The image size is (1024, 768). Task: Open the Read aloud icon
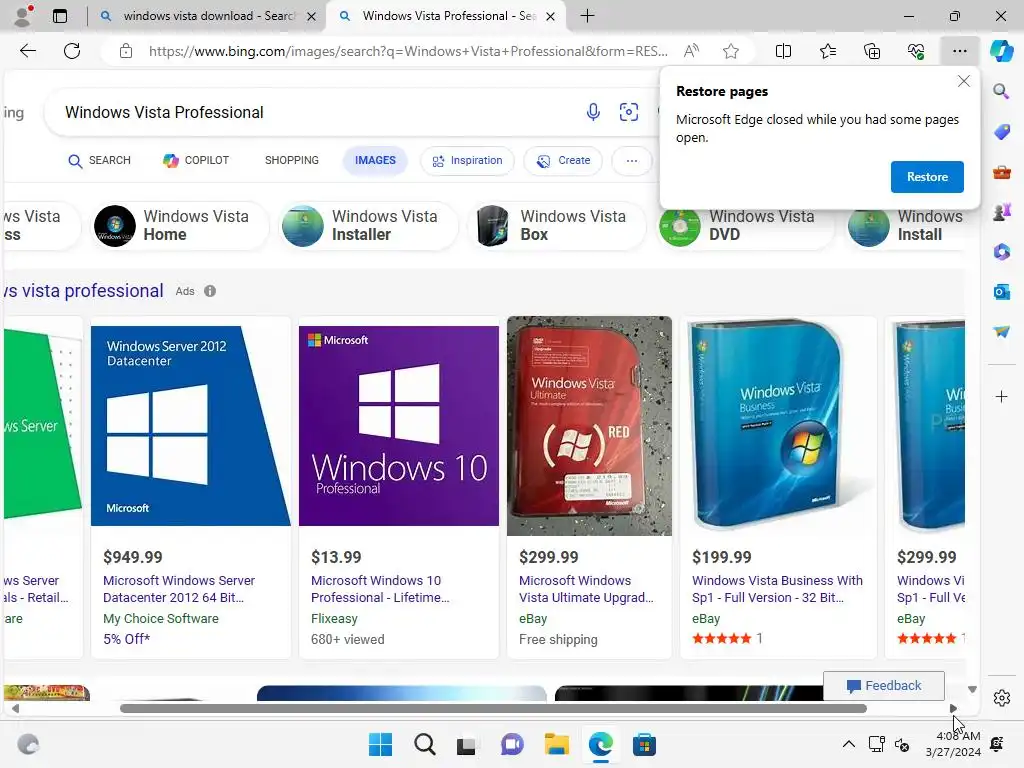pyautogui.click(x=691, y=51)
